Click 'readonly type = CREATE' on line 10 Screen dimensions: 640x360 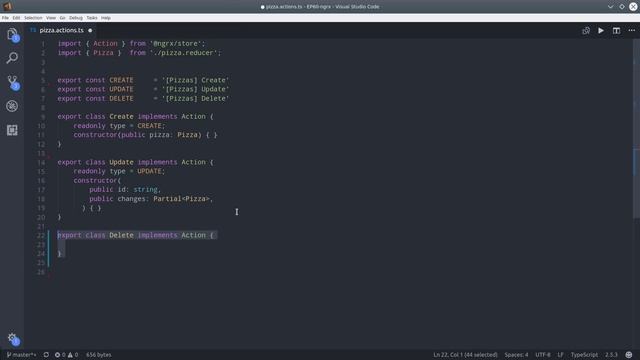(118, 126)
